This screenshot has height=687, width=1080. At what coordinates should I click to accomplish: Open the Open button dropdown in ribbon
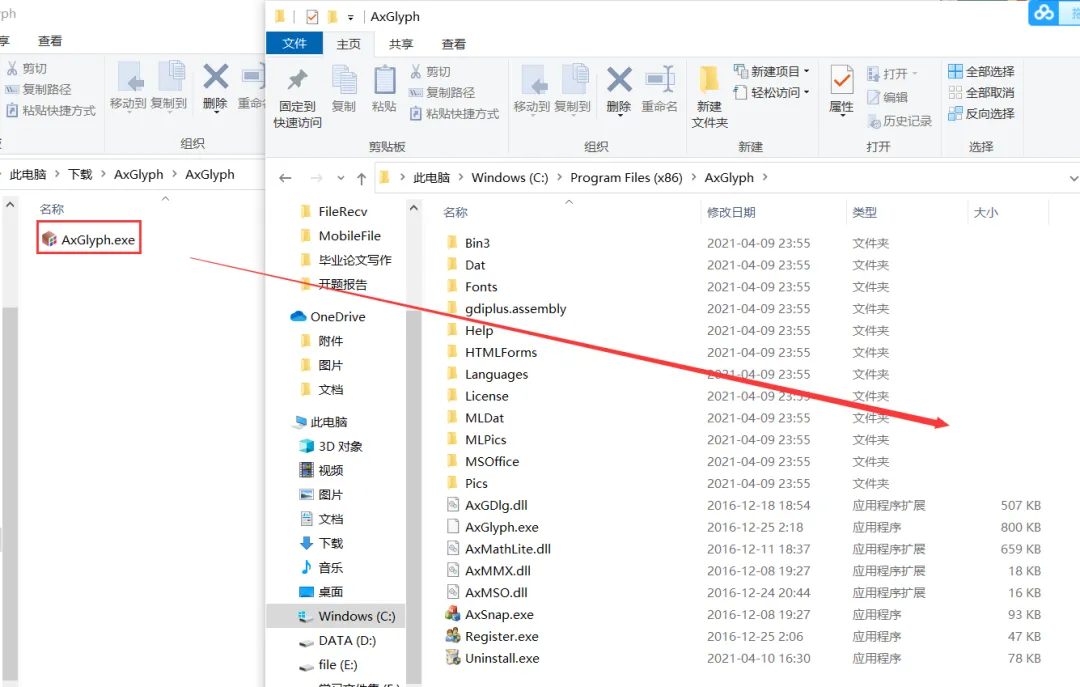point(893,73)
